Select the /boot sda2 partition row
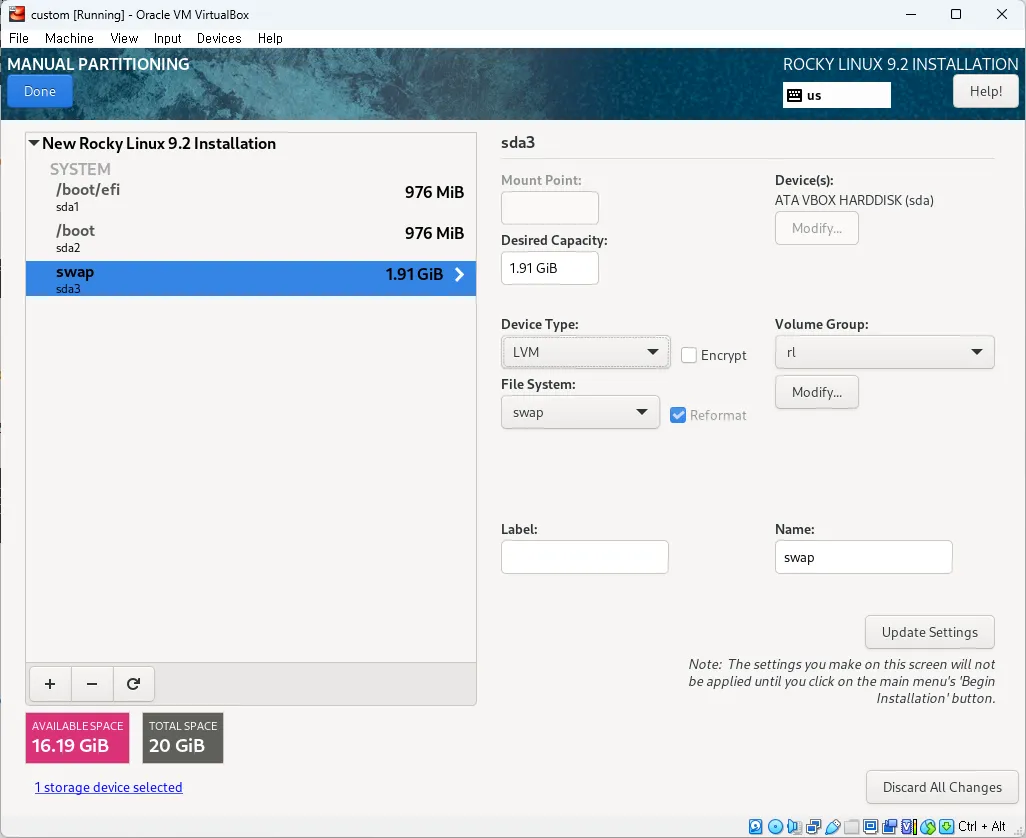Screen dimensions: 1026x838 pyautogui.click(x=251, y=238)
